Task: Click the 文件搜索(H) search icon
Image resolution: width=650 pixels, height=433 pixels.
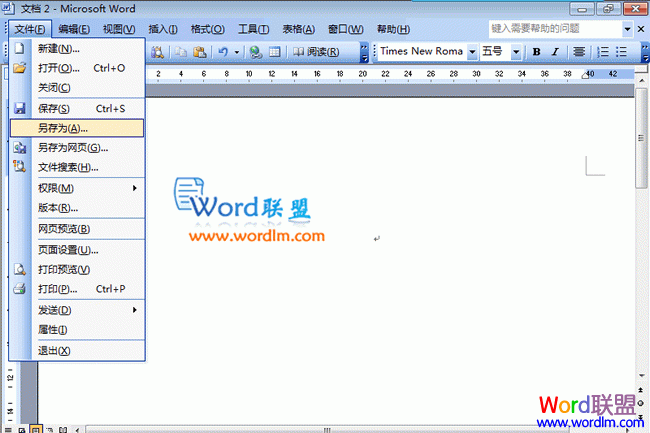Action: pos(19,167)
